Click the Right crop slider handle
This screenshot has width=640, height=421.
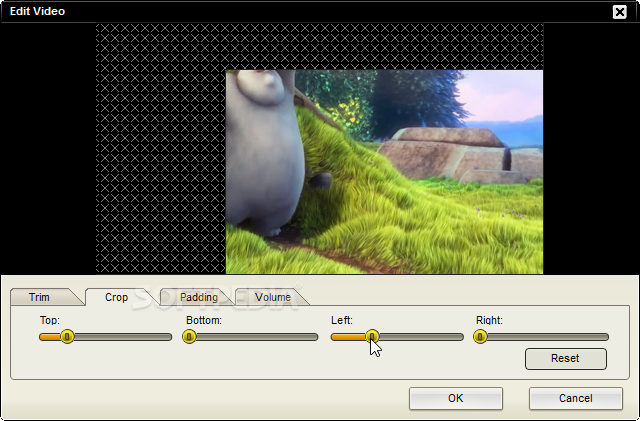click(x=480, y=337)
